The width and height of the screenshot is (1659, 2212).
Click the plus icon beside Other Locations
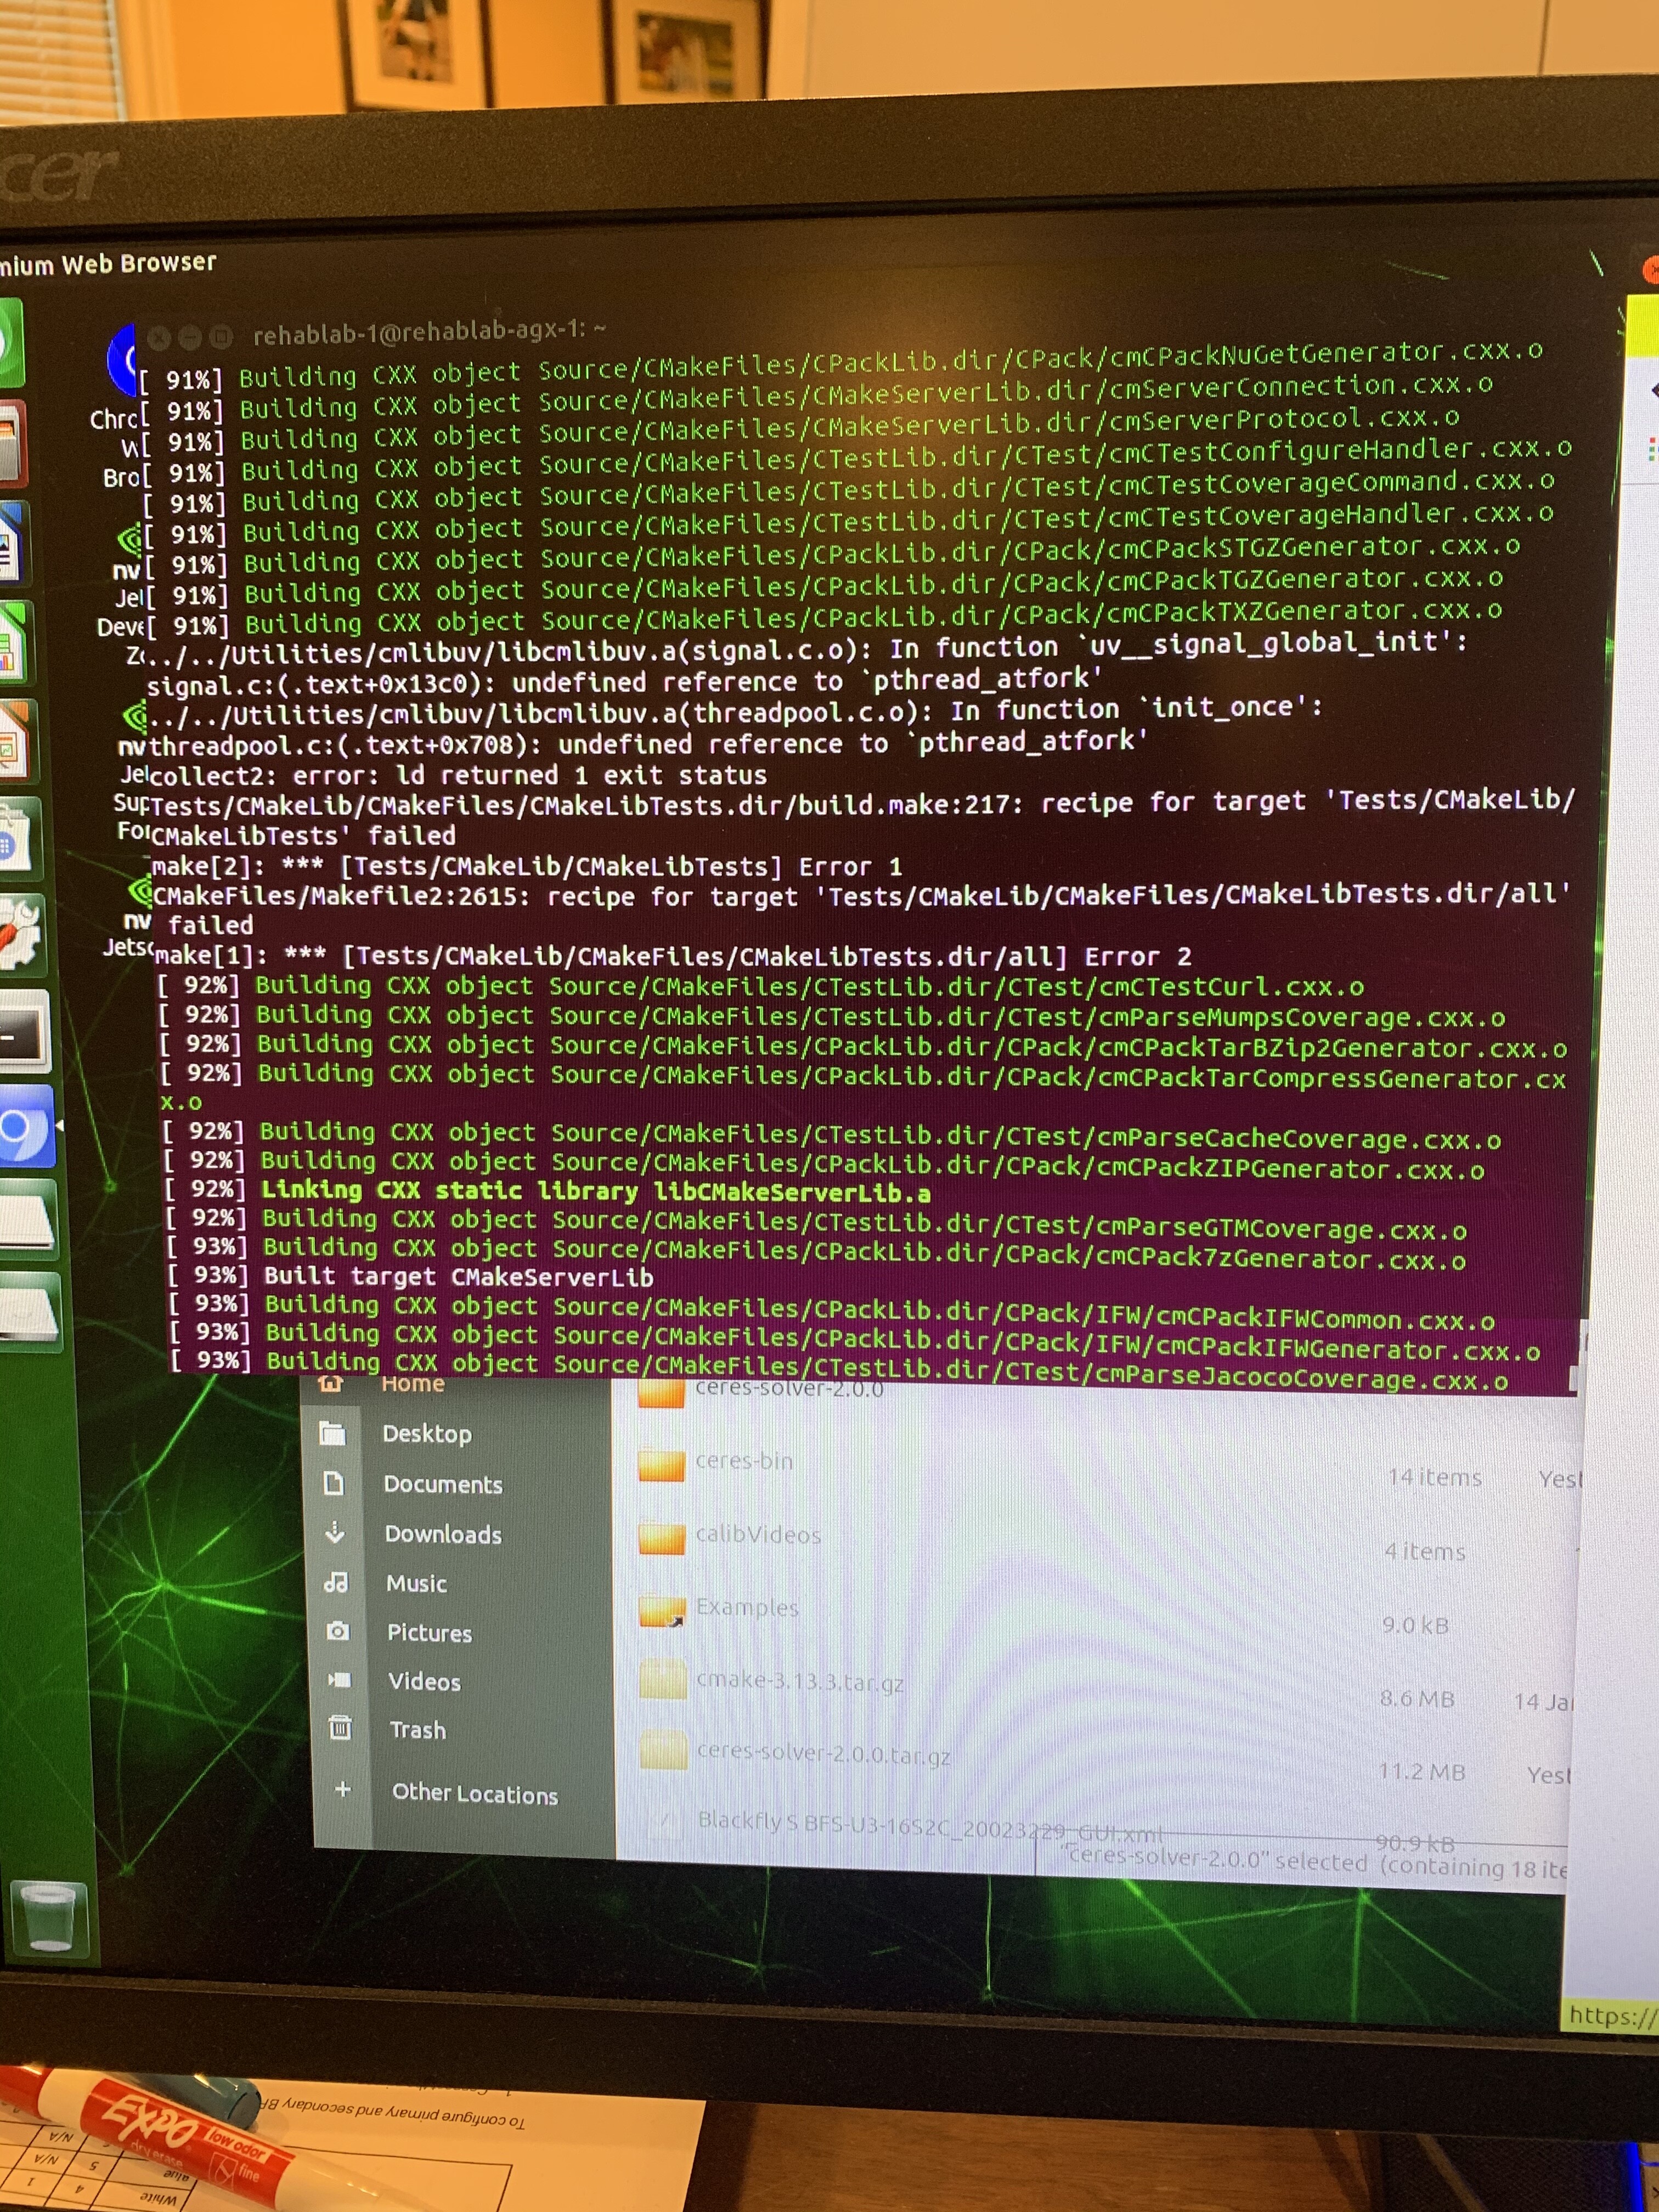(x=342, y=1789)
